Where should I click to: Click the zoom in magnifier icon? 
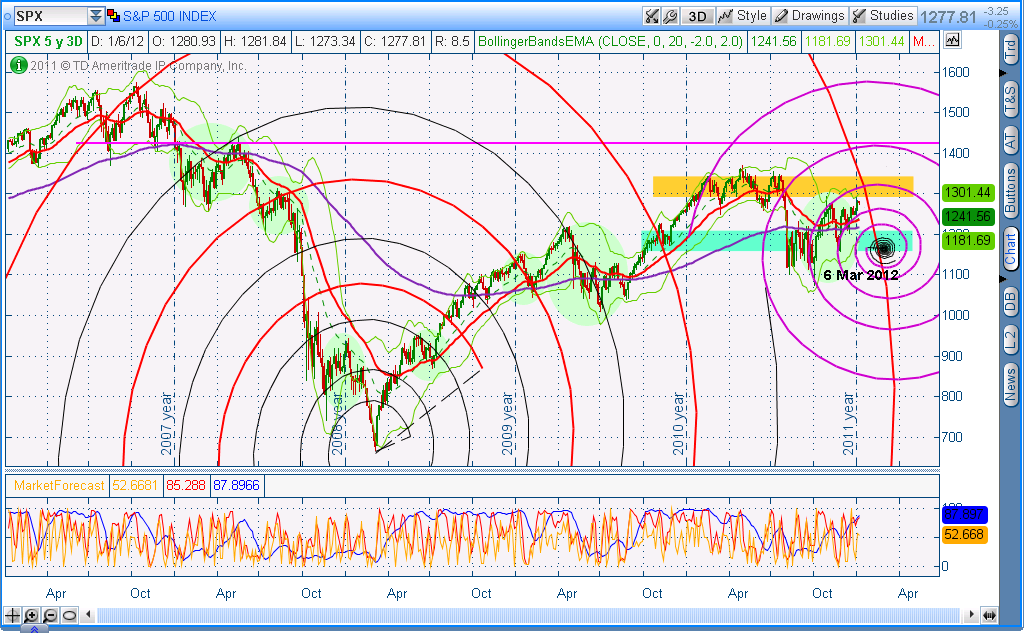coord(31,615)
